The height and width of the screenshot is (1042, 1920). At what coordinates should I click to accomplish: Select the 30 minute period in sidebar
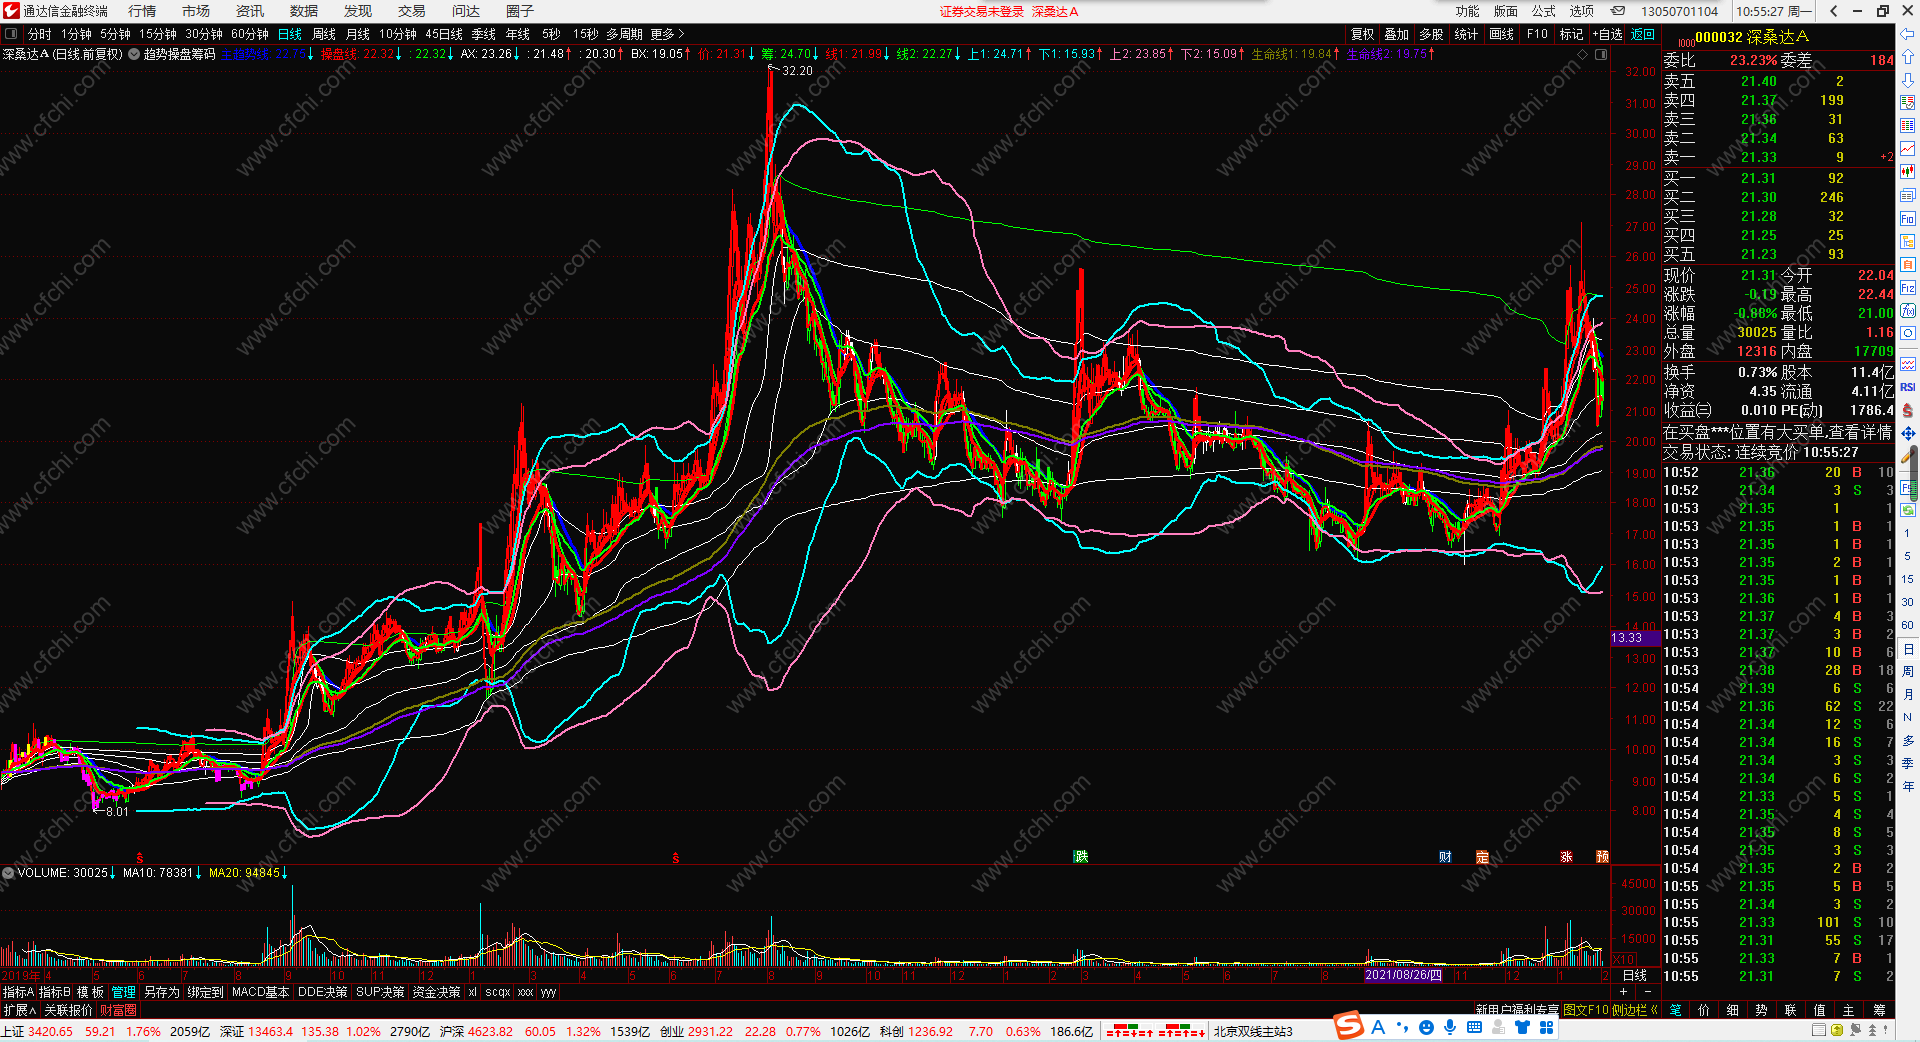[1908, 602]
